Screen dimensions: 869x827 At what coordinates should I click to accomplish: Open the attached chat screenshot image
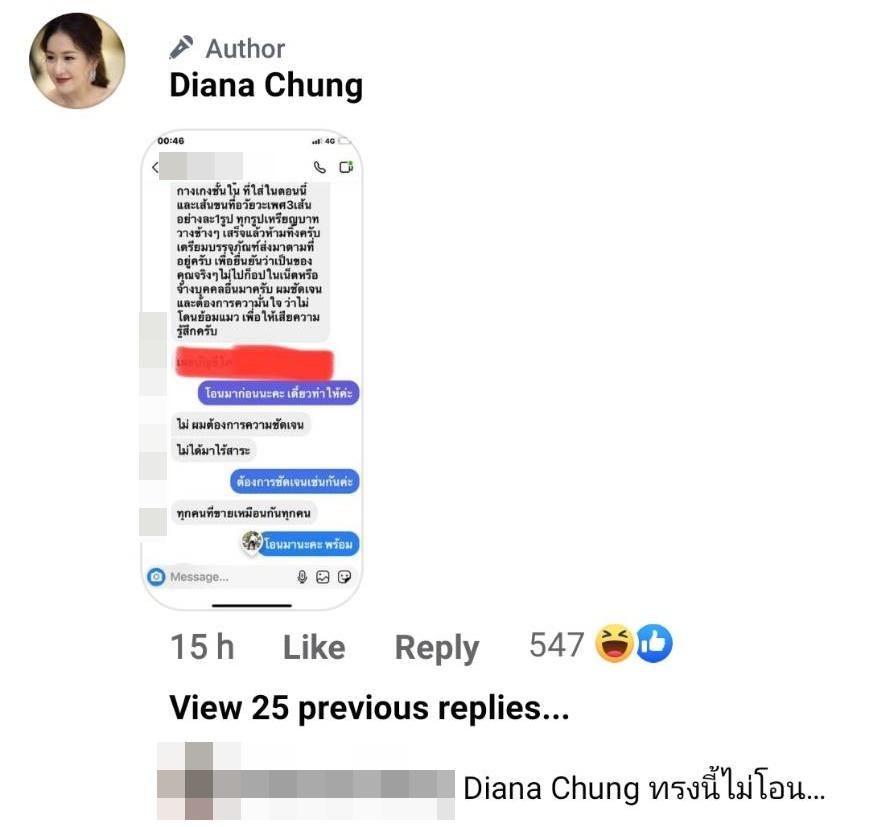coord(252,370)
